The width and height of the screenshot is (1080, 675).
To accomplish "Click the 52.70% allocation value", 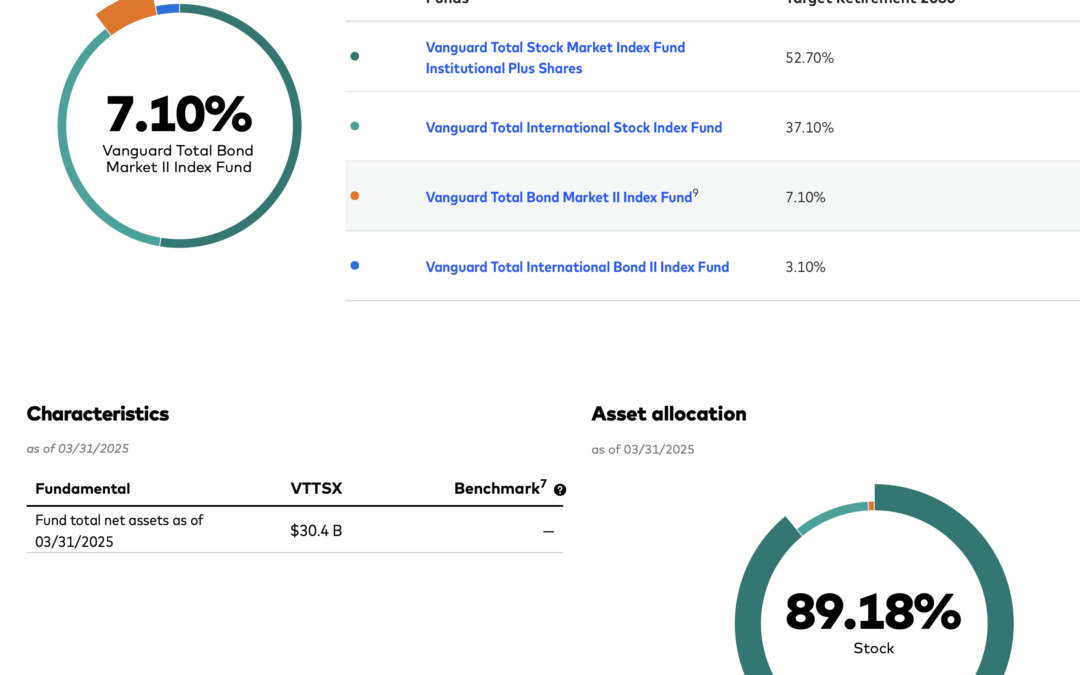I will coord(809,58).
